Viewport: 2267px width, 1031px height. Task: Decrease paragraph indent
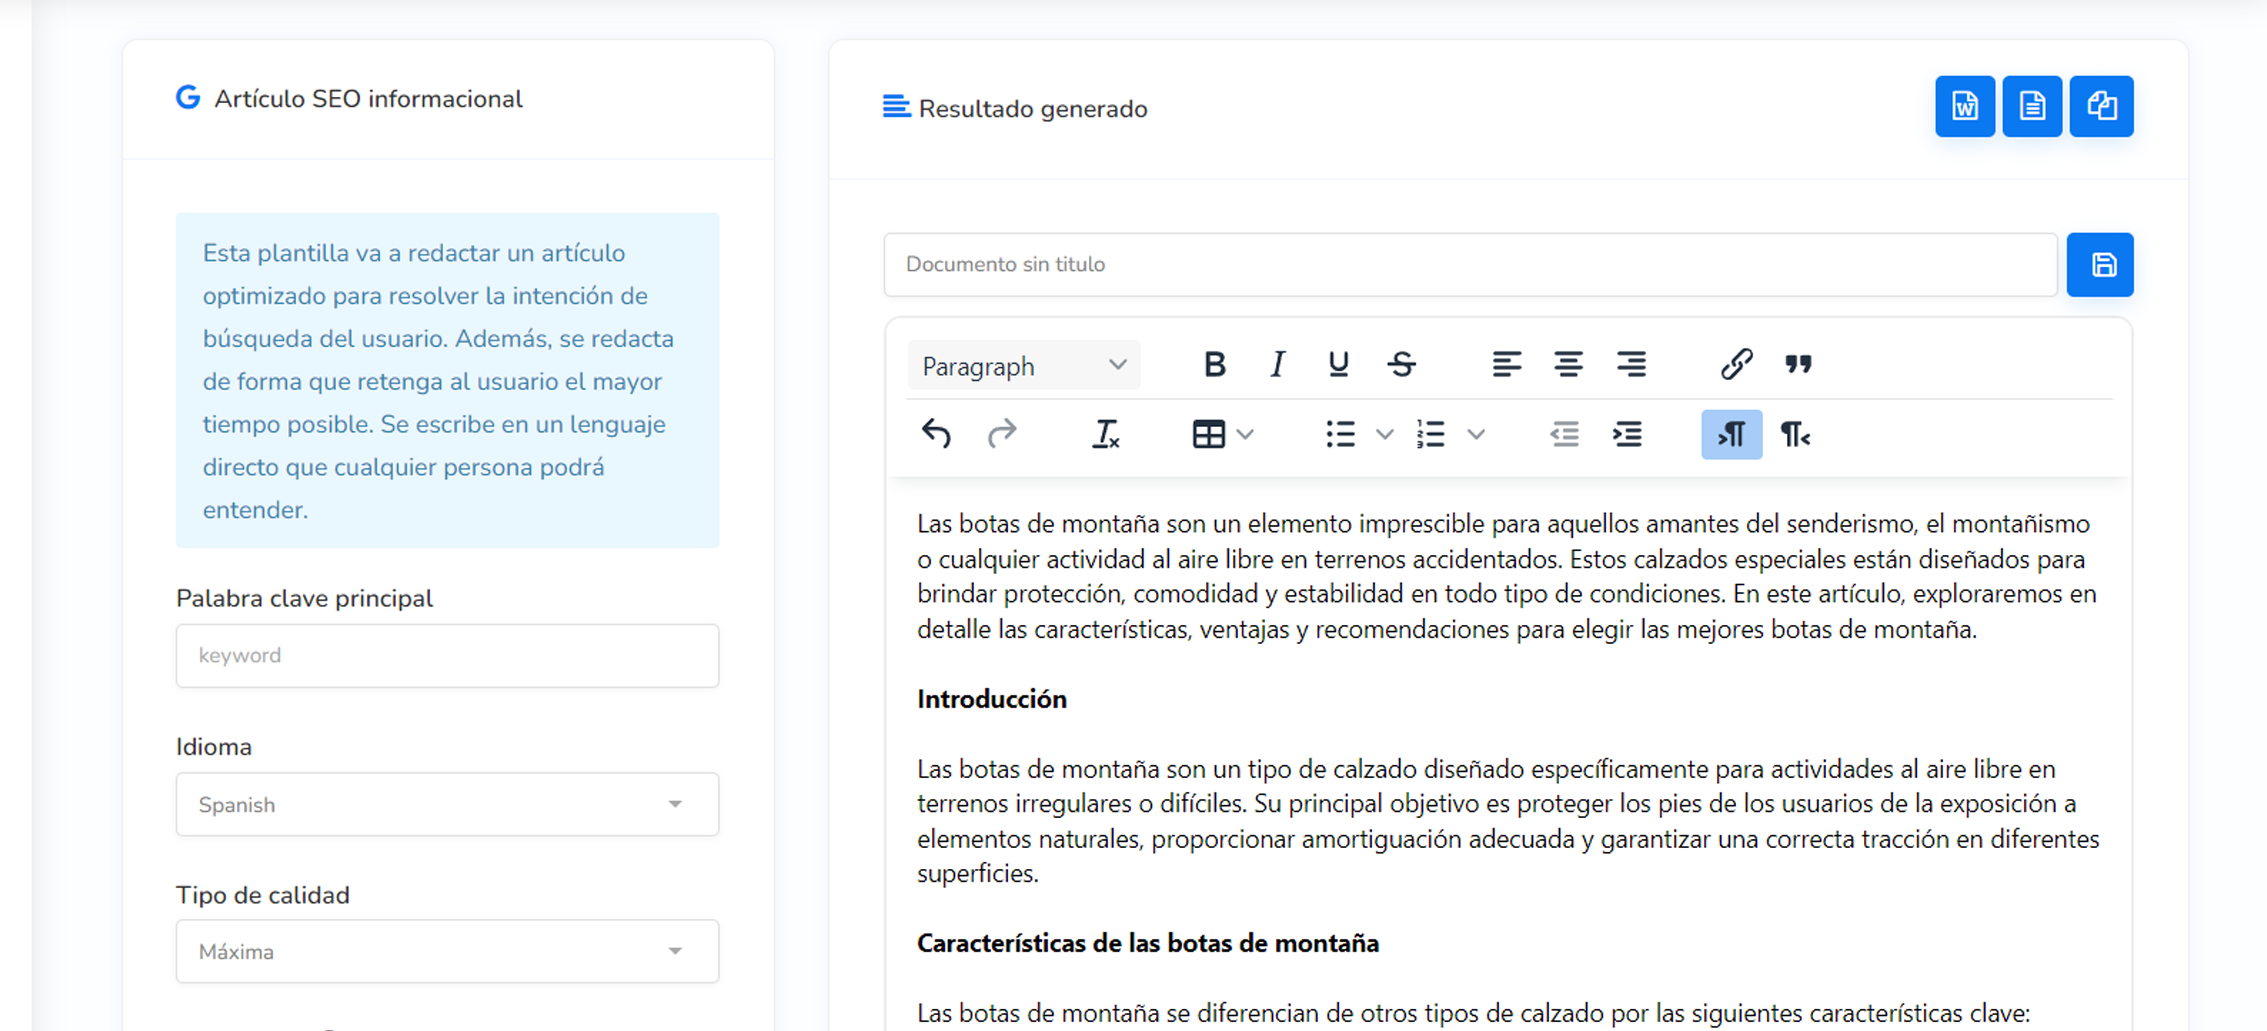click(1564, 434)
